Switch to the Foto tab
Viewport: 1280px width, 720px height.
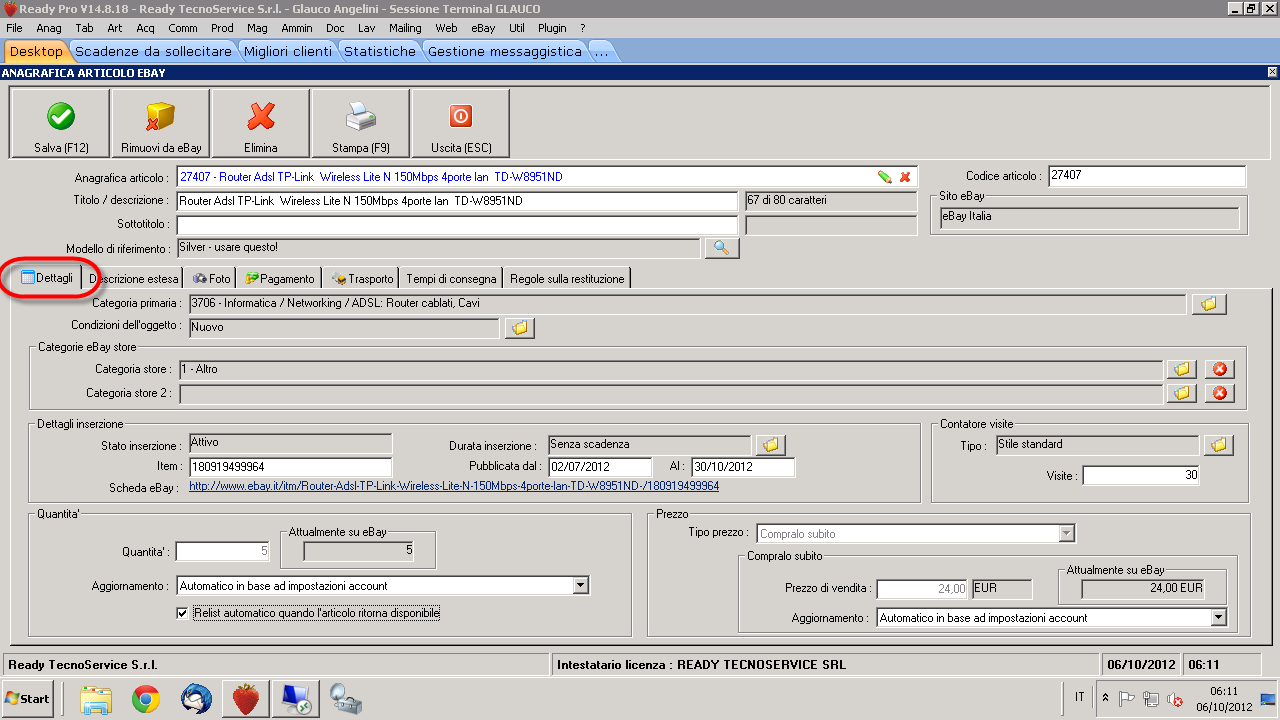coord(212,279)
